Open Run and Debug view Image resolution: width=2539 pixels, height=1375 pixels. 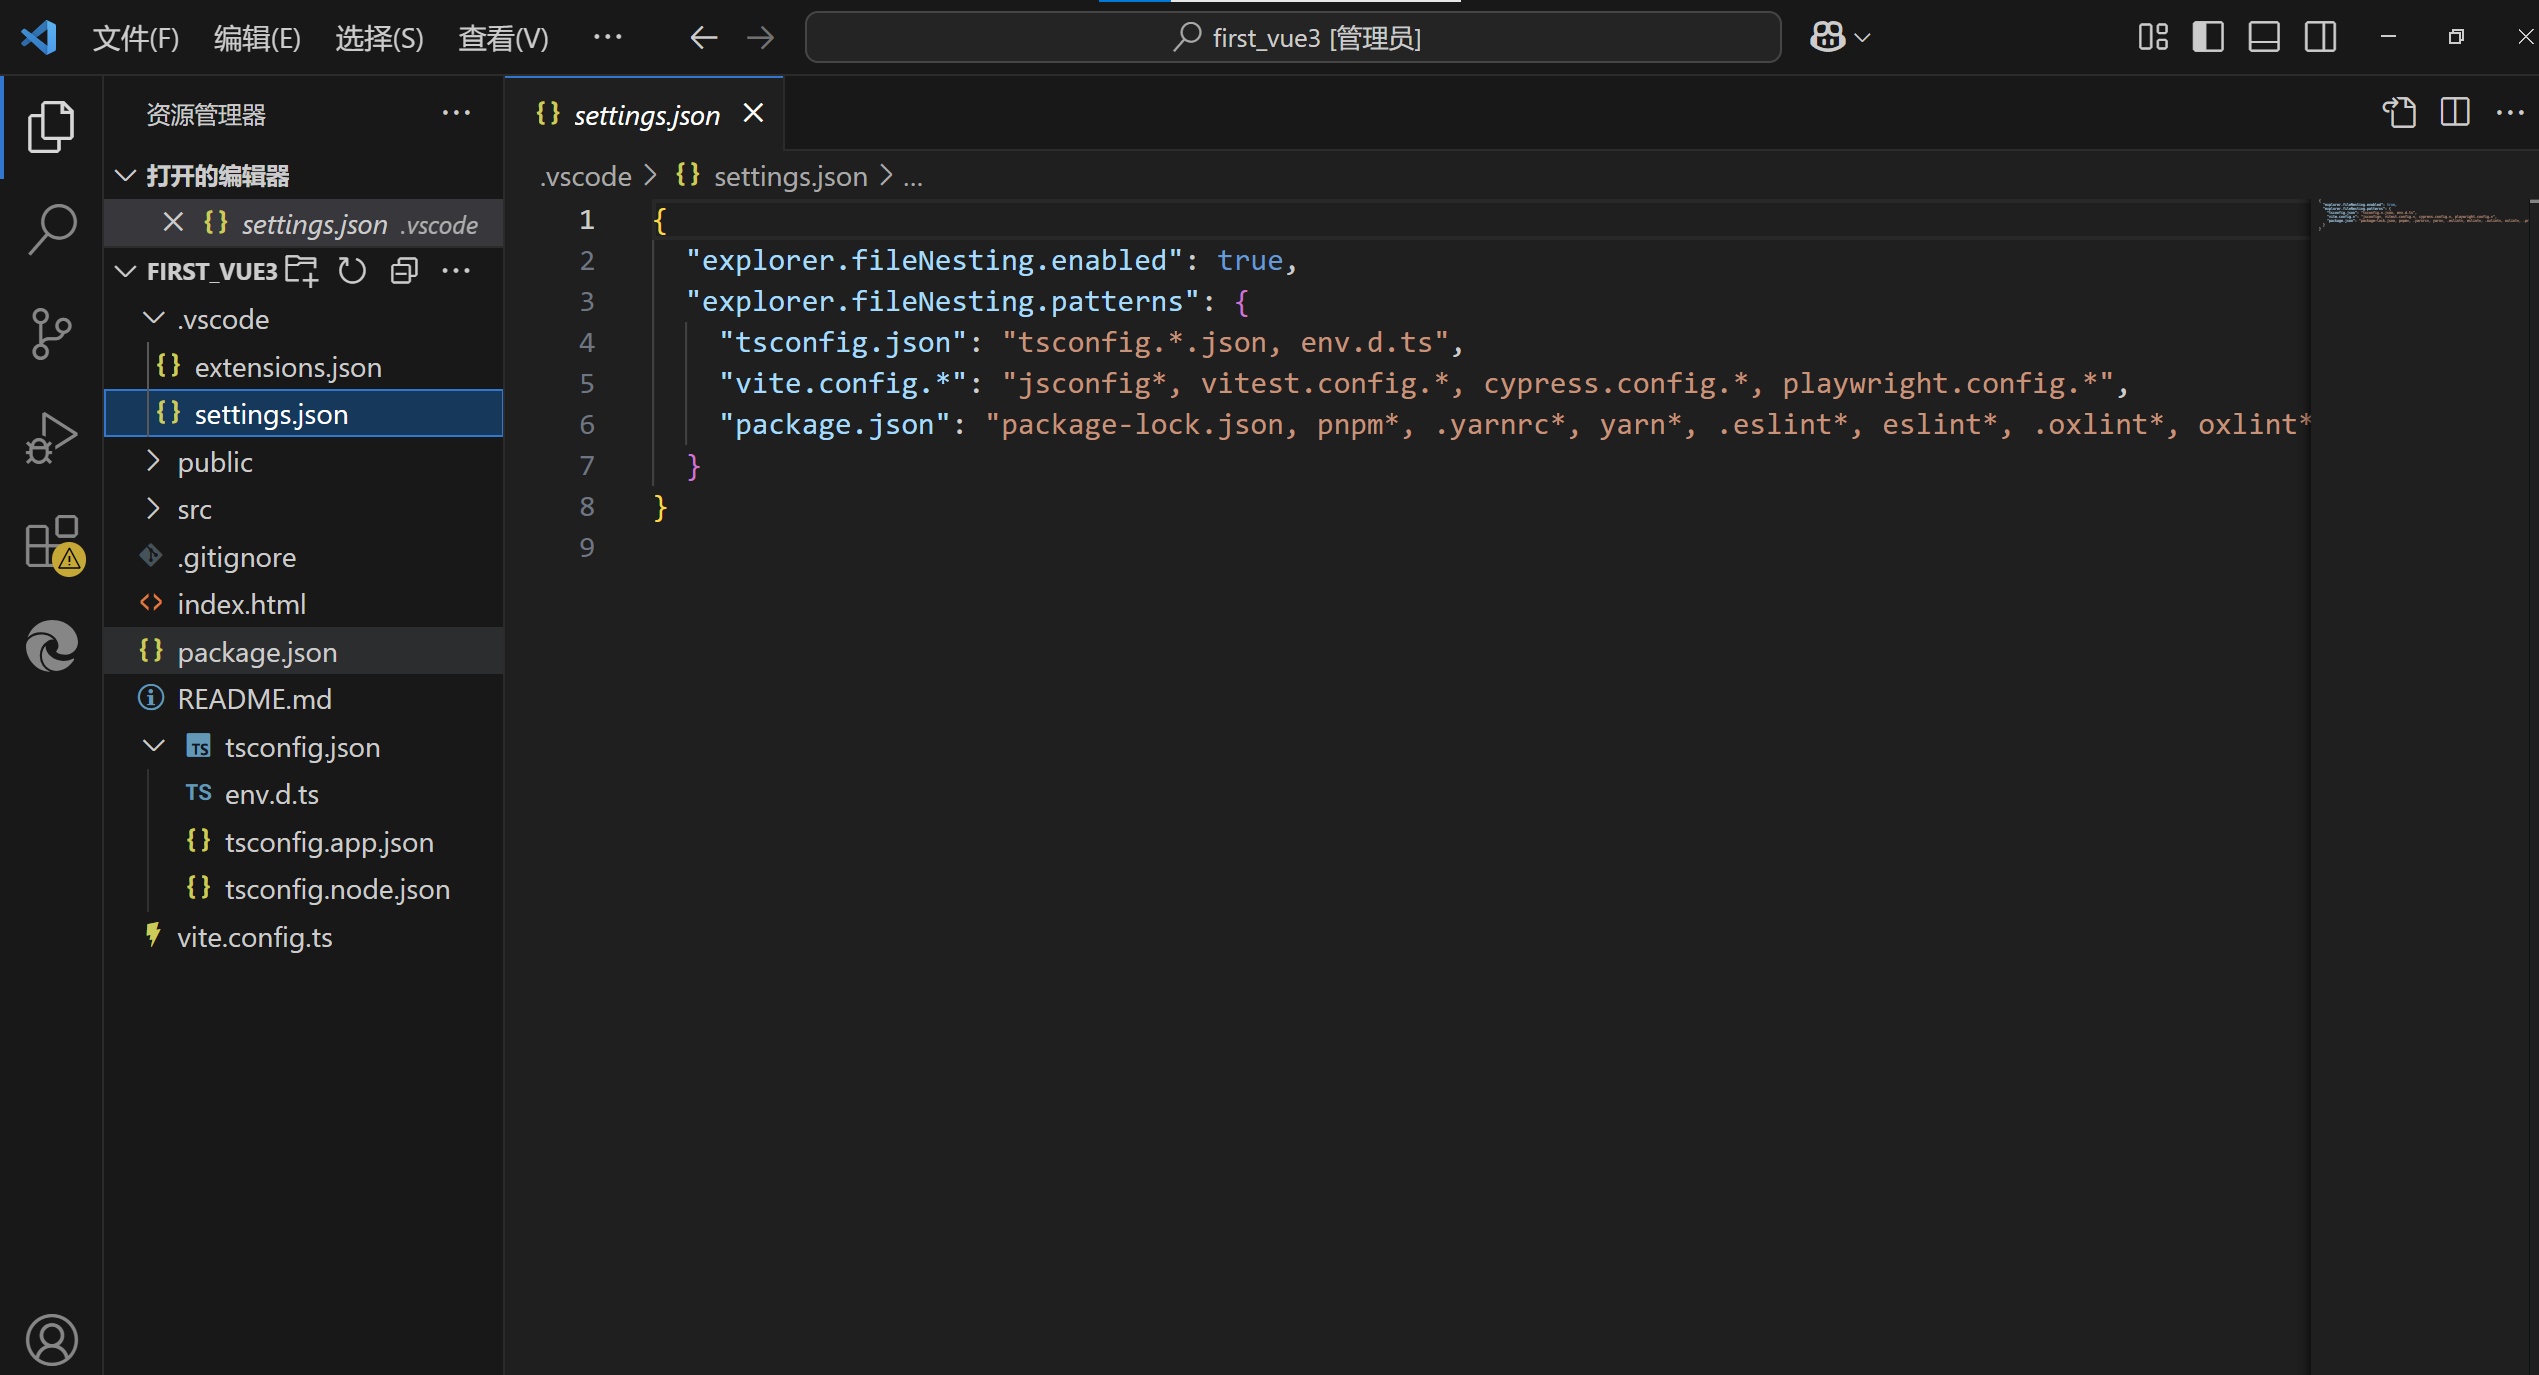(x=51, y=437)
